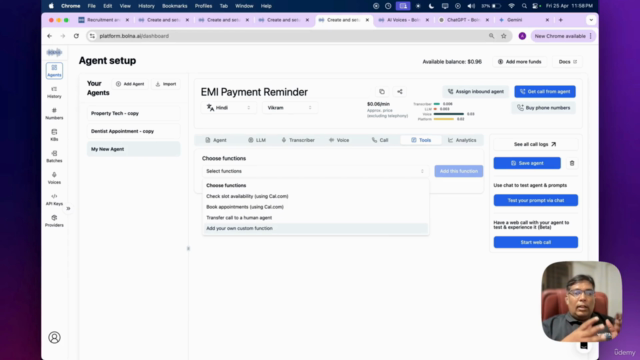Open the Bookmarks menu in menu bar
The width and height of the screenshot is (640, 360).
pyautogui.click(x=174, y=6)
